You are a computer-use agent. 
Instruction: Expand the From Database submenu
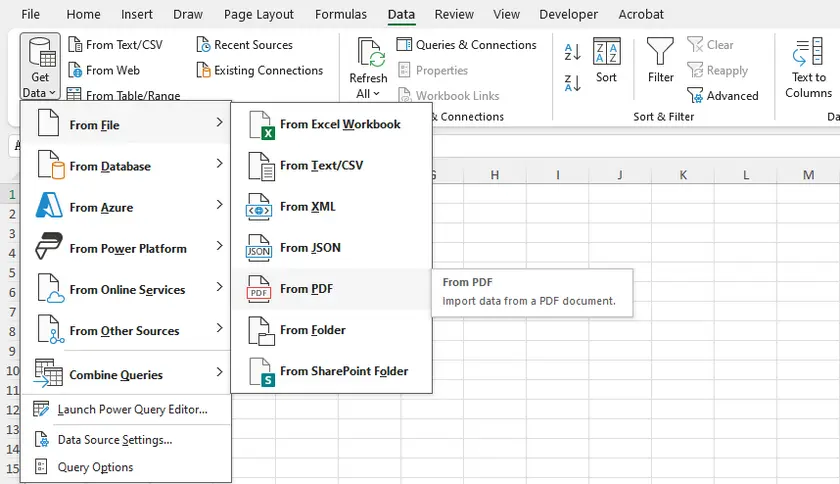coord(126,166)
